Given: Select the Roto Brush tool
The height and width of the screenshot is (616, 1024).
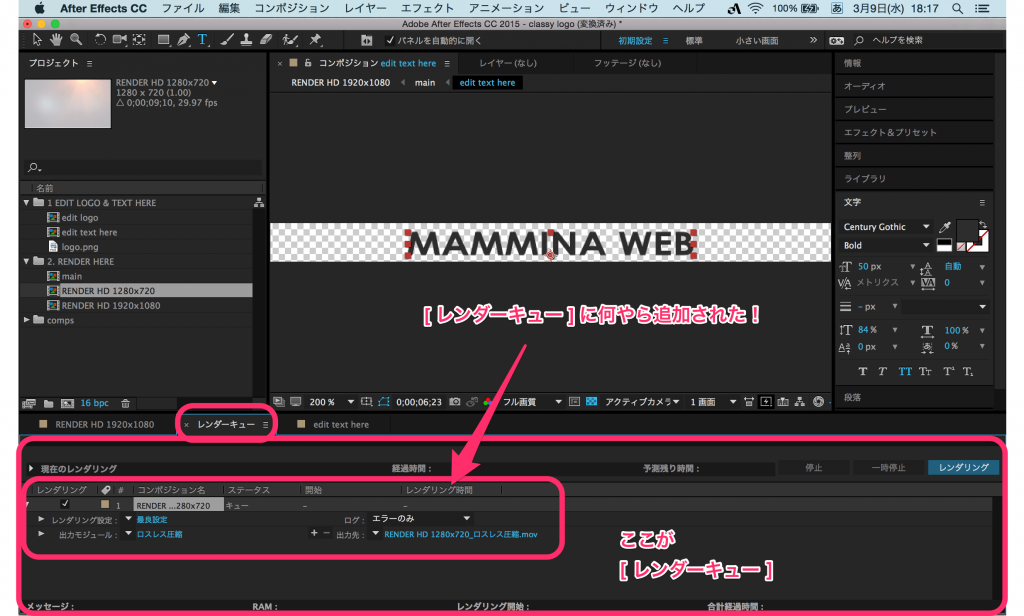Looking at the screenshot, I should coord(290,40).
